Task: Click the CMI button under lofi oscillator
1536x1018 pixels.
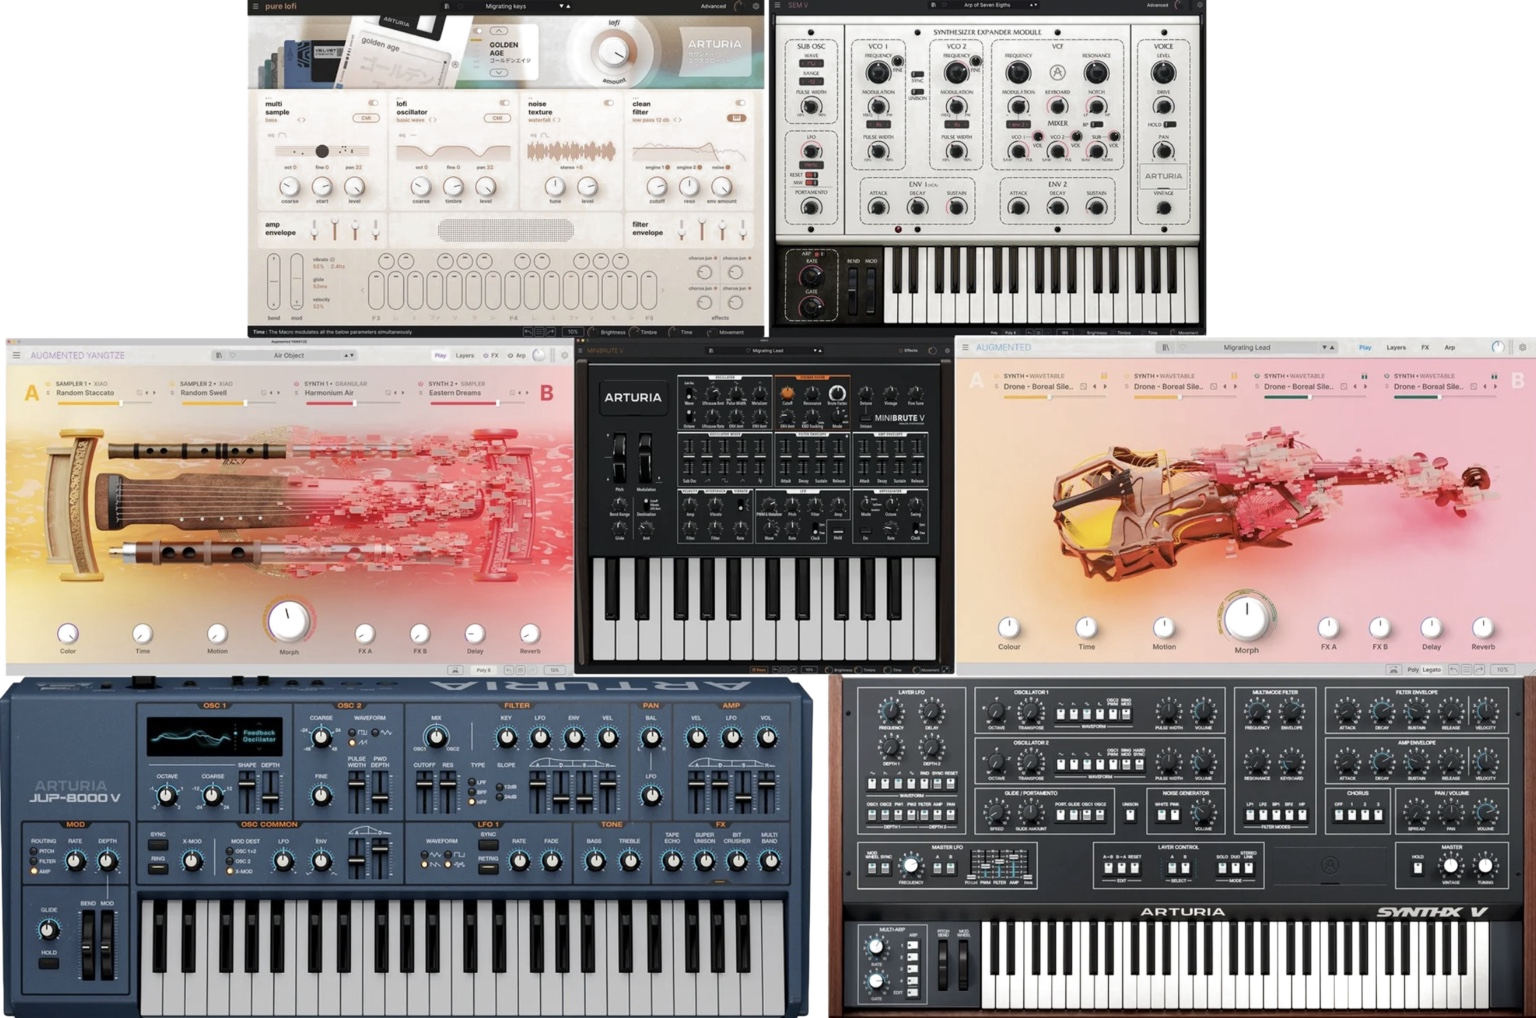Action: [x=497, y=118]
